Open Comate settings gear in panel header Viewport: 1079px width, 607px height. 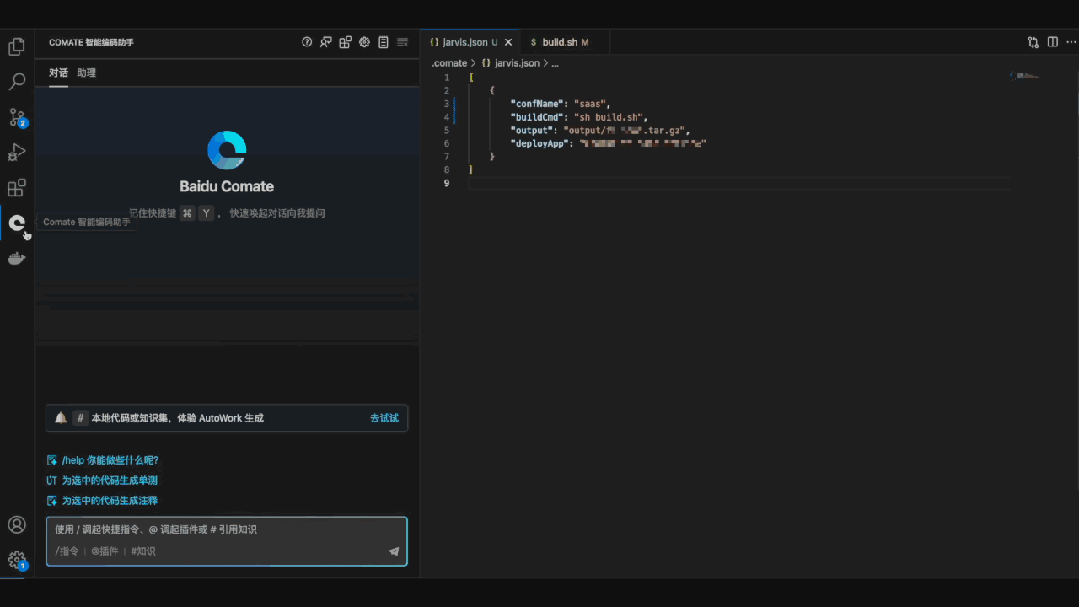[x=365, y=42]
